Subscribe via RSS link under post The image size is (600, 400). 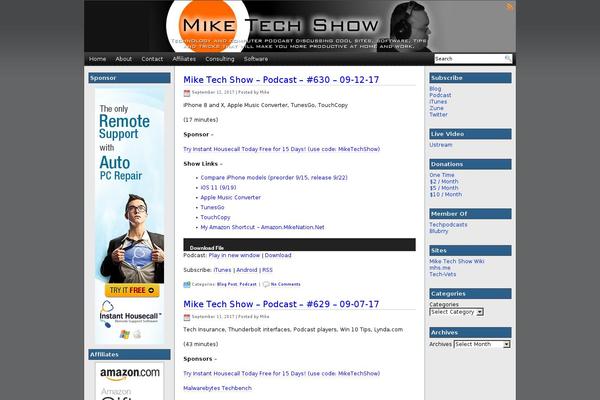click(x=267, y=270)
